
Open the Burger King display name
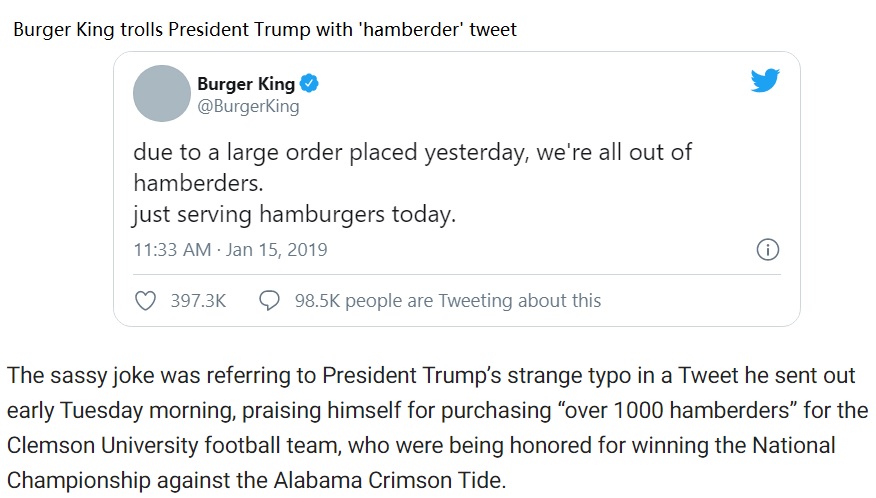(x=245, y=84)
